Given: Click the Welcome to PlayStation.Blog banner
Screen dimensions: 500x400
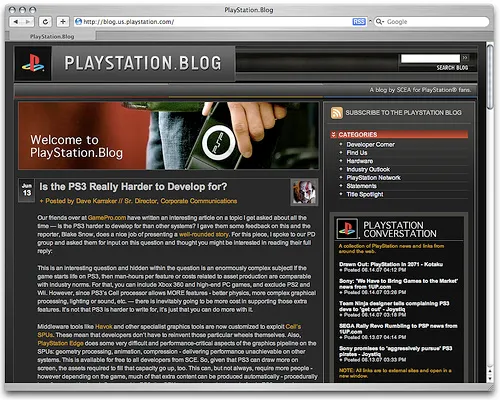Looking at the screenshot, I should (168, 136).
